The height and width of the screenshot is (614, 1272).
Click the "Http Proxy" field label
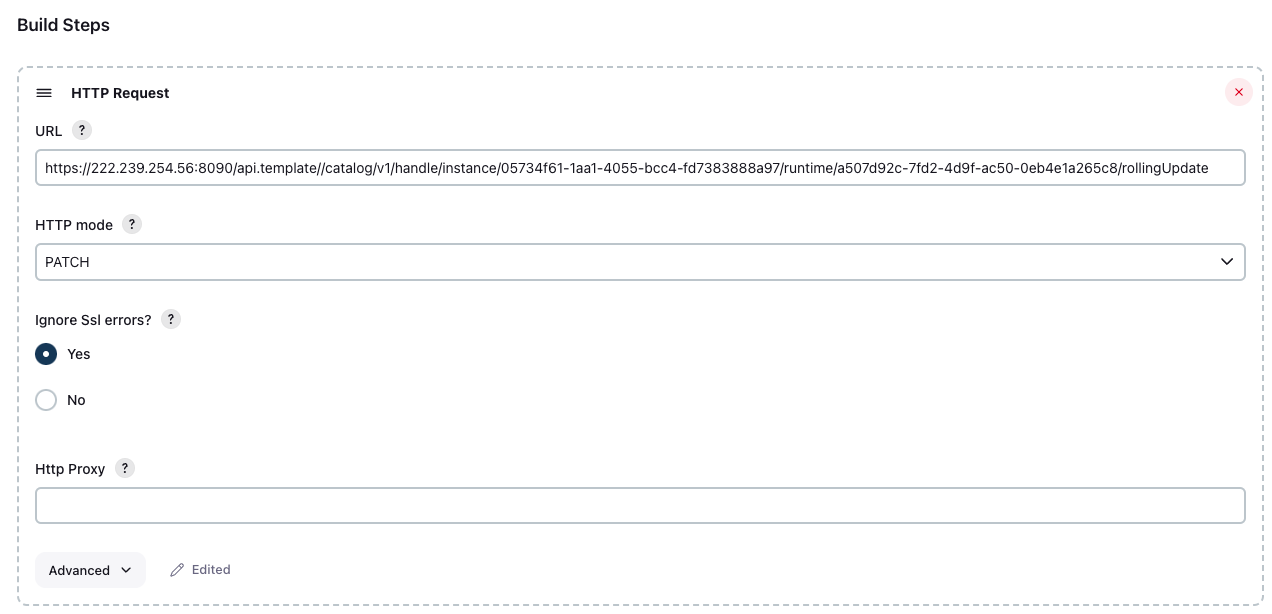(x=70, y=469)
